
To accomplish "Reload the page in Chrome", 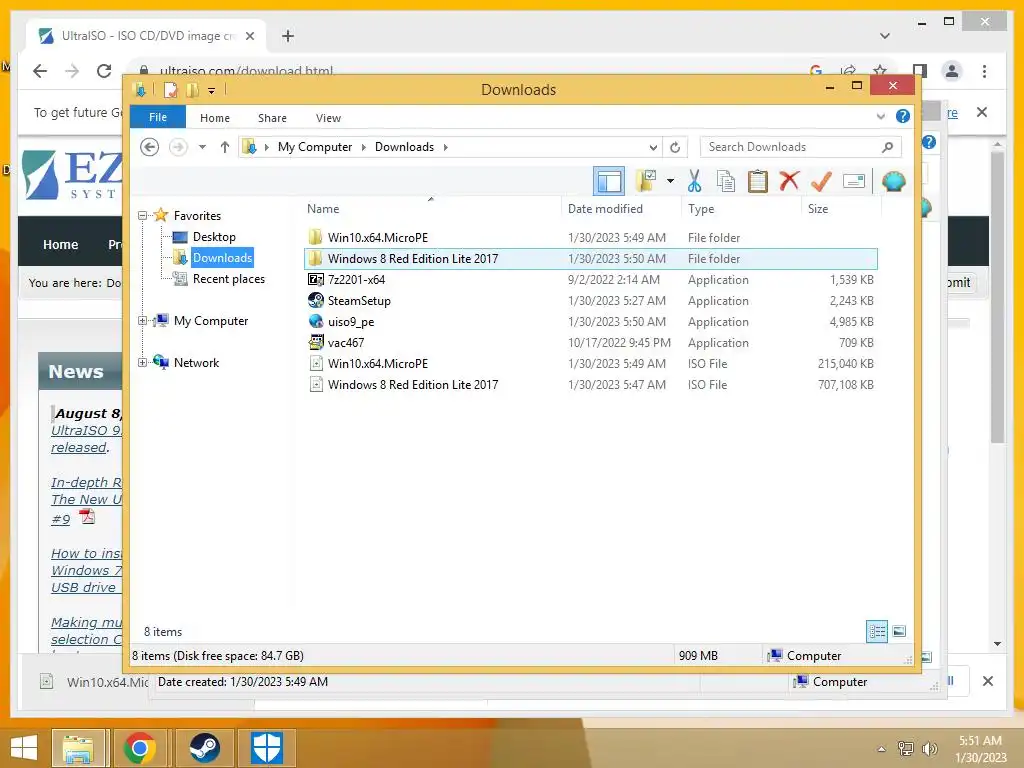I will pyautogui.click(x=104, y=71).
